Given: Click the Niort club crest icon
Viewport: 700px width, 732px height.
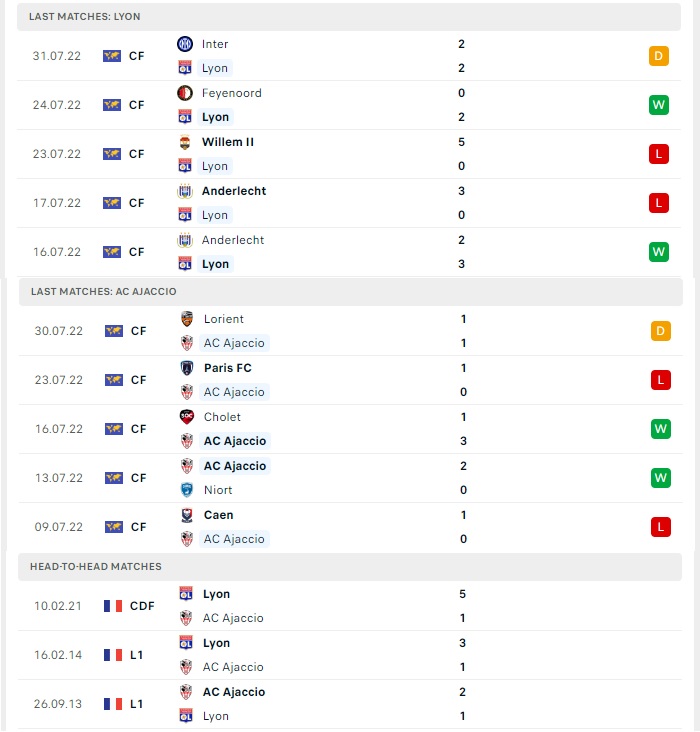Looking at the screenshot, I should 187,490.
